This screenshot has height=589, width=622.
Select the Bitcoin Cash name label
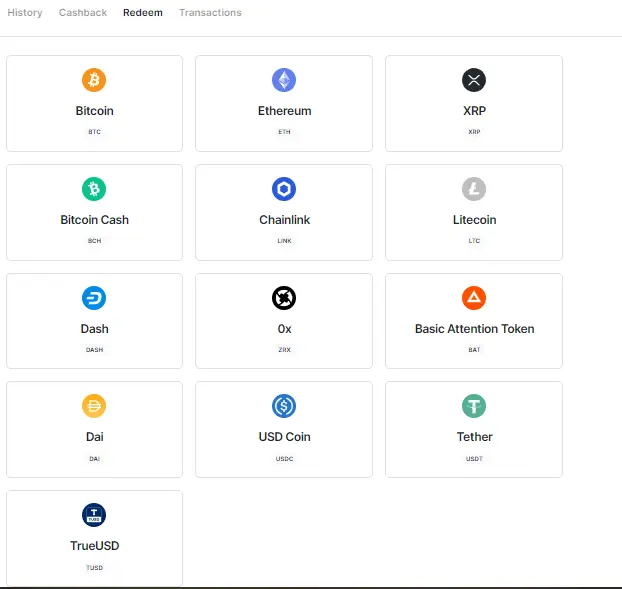point(94,220)
